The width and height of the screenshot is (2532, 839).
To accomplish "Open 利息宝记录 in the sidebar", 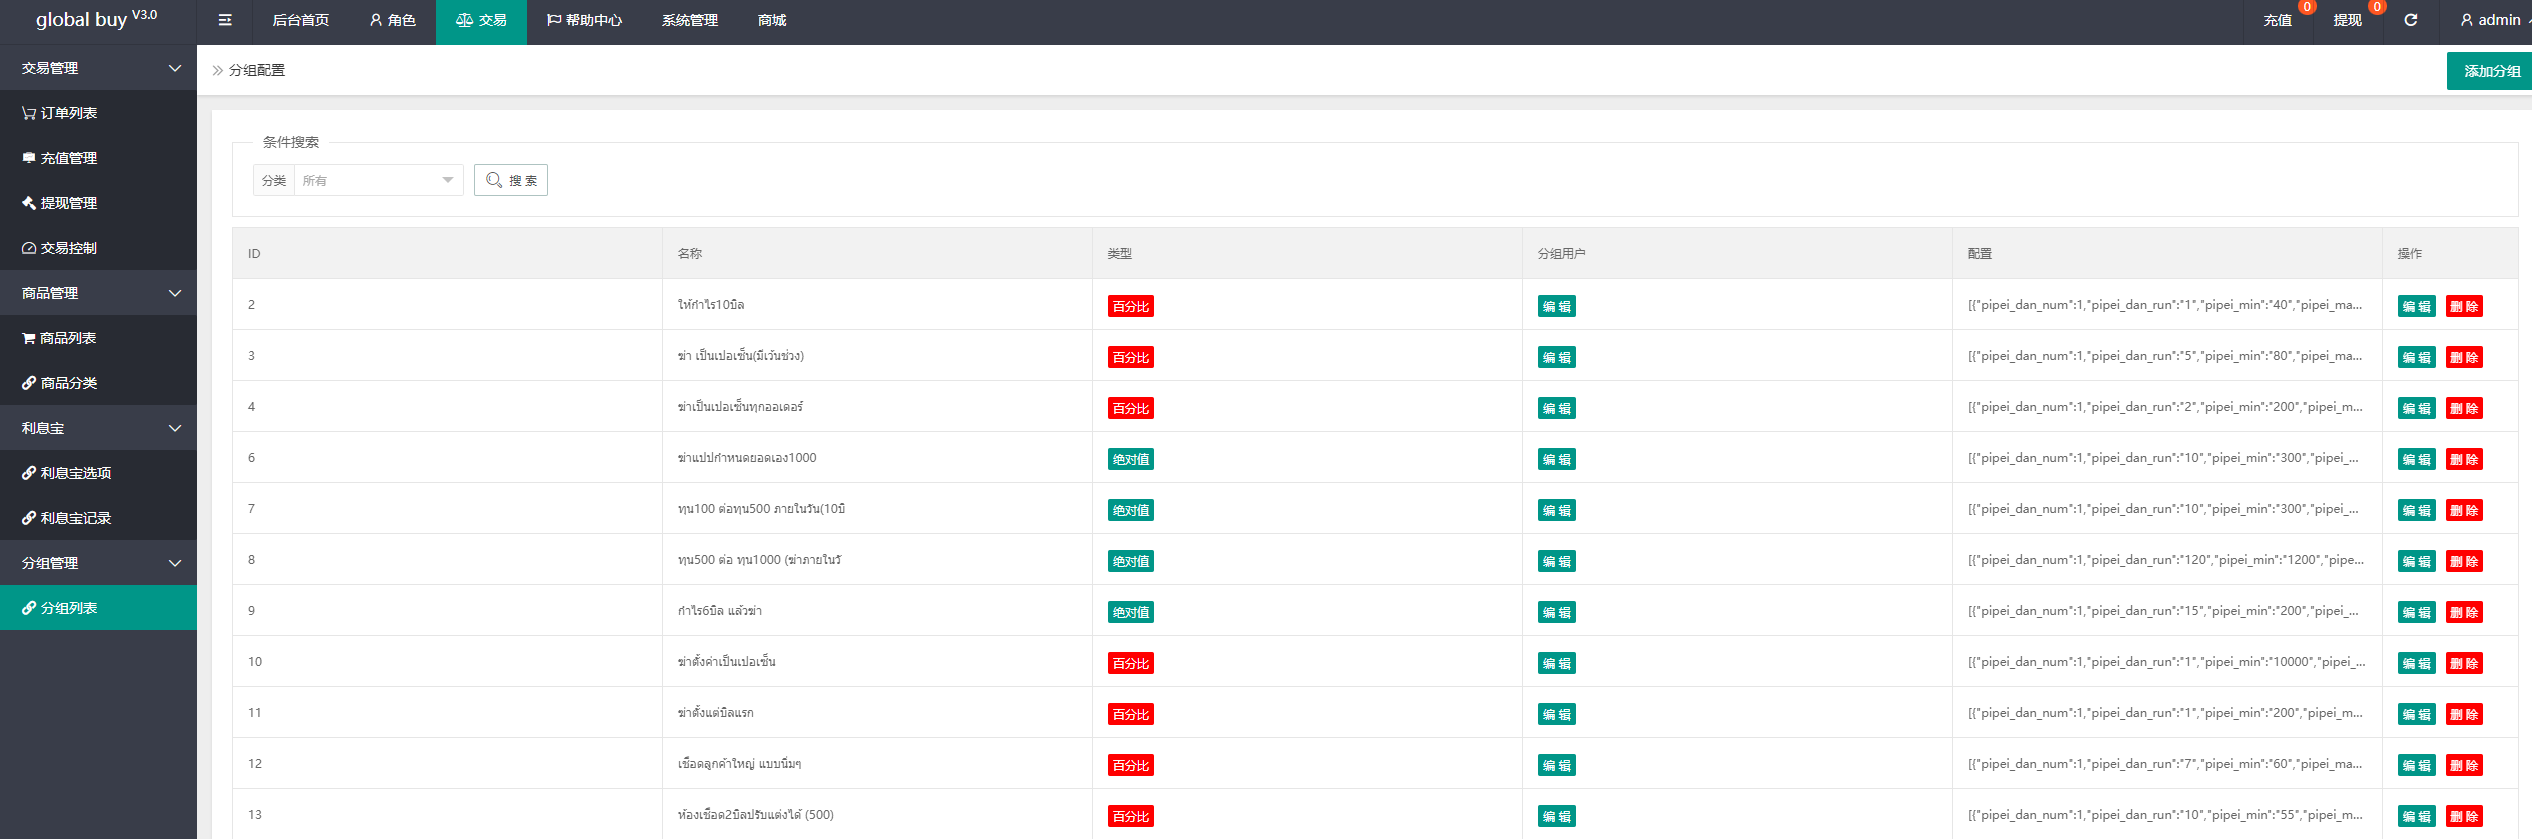I will pos(67,518).
